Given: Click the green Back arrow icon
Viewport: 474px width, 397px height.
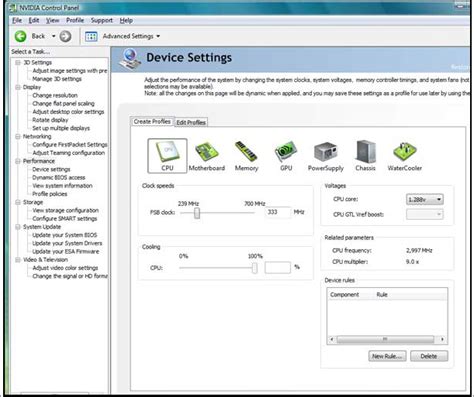Looking at the screenshot, I should click(x=21, y=36).
